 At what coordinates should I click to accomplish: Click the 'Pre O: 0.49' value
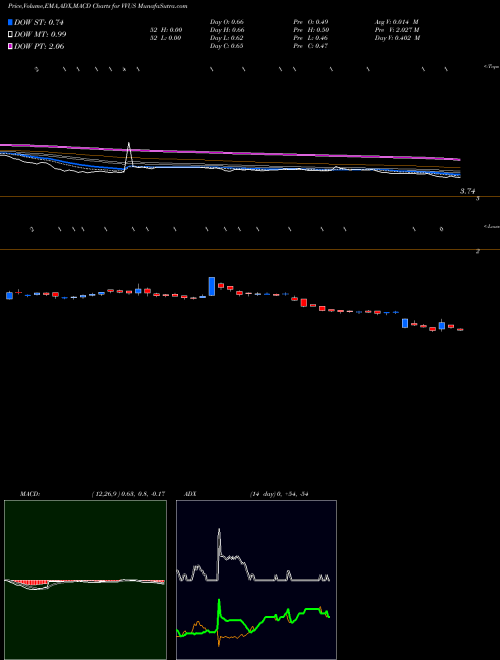[311, 22]
